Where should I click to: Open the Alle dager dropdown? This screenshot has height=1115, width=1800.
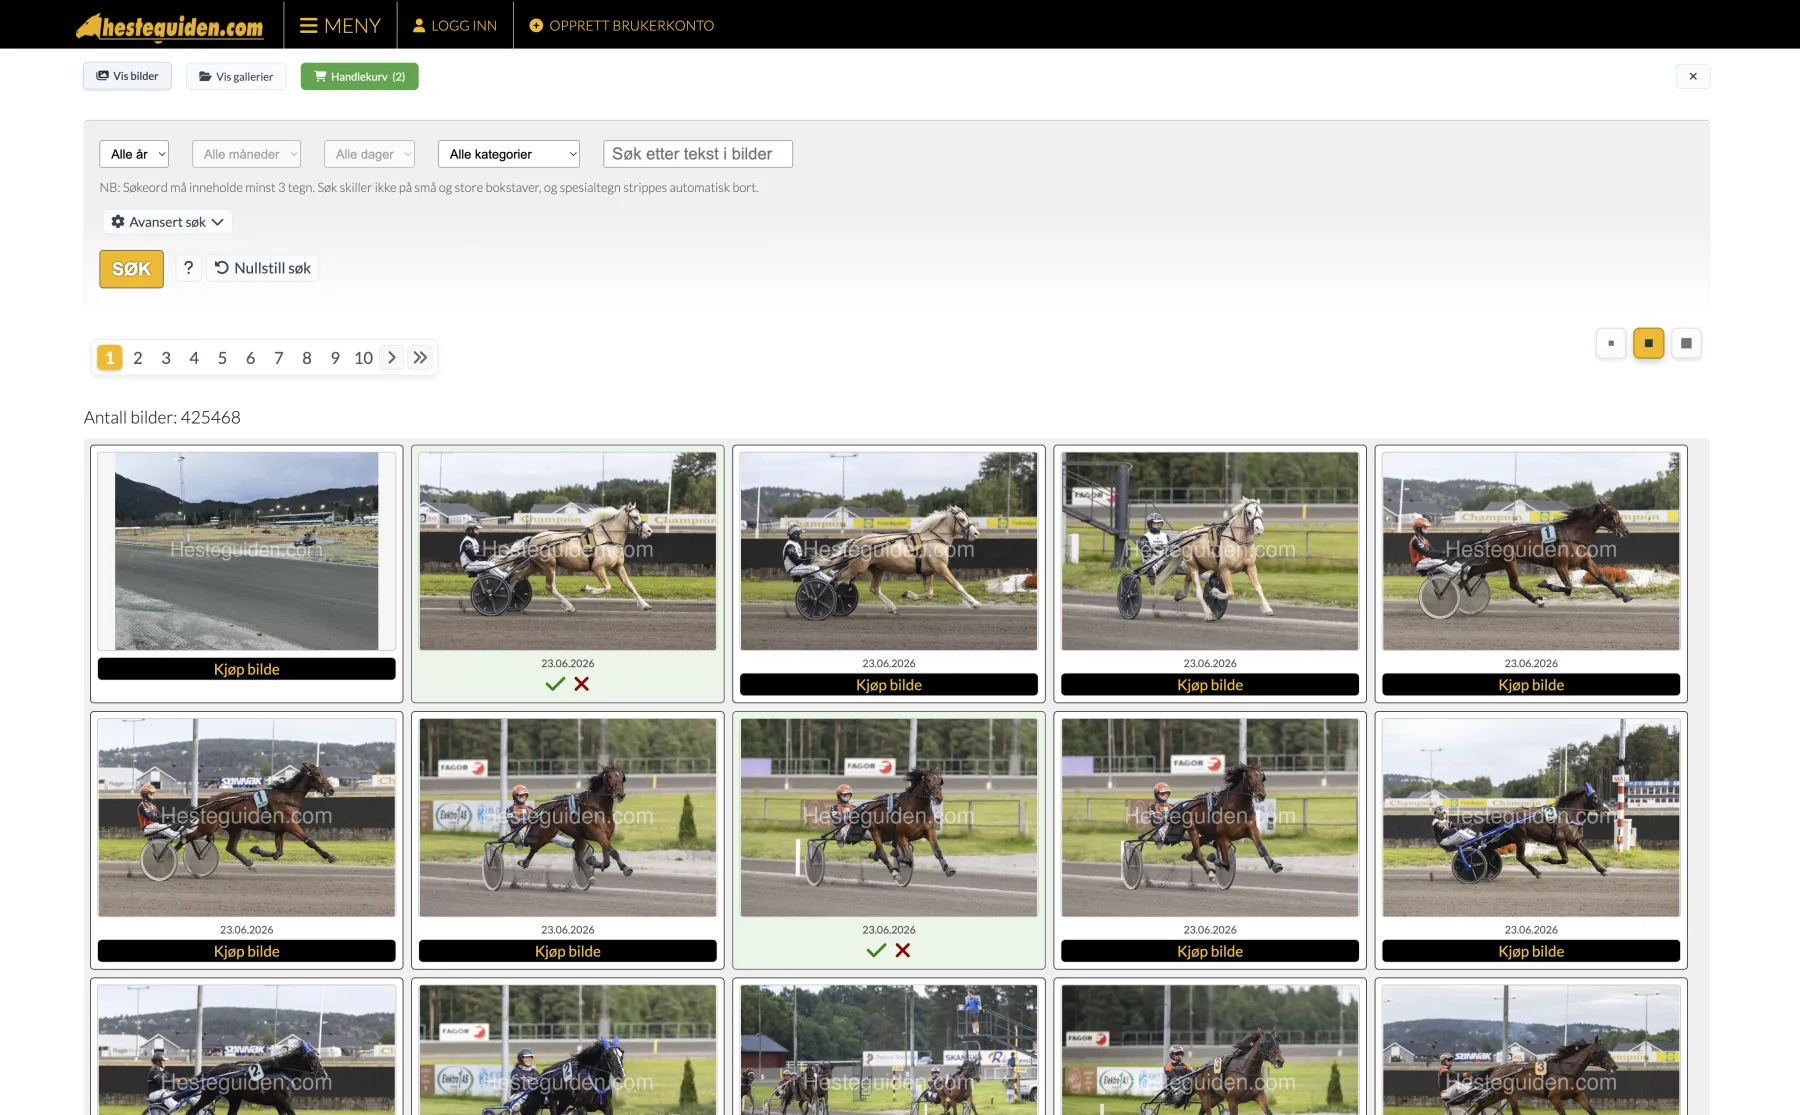tap(369, 154)
